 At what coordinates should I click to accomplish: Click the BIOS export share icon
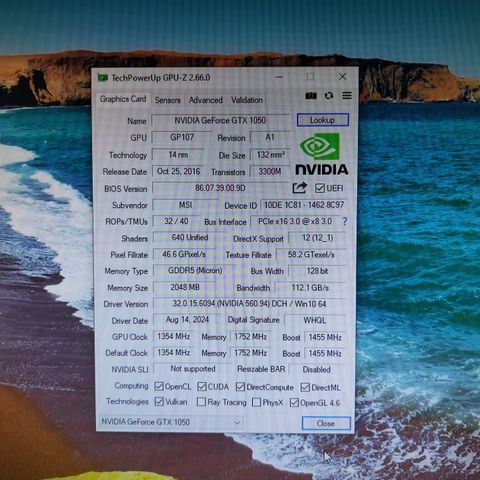(299, 188)
